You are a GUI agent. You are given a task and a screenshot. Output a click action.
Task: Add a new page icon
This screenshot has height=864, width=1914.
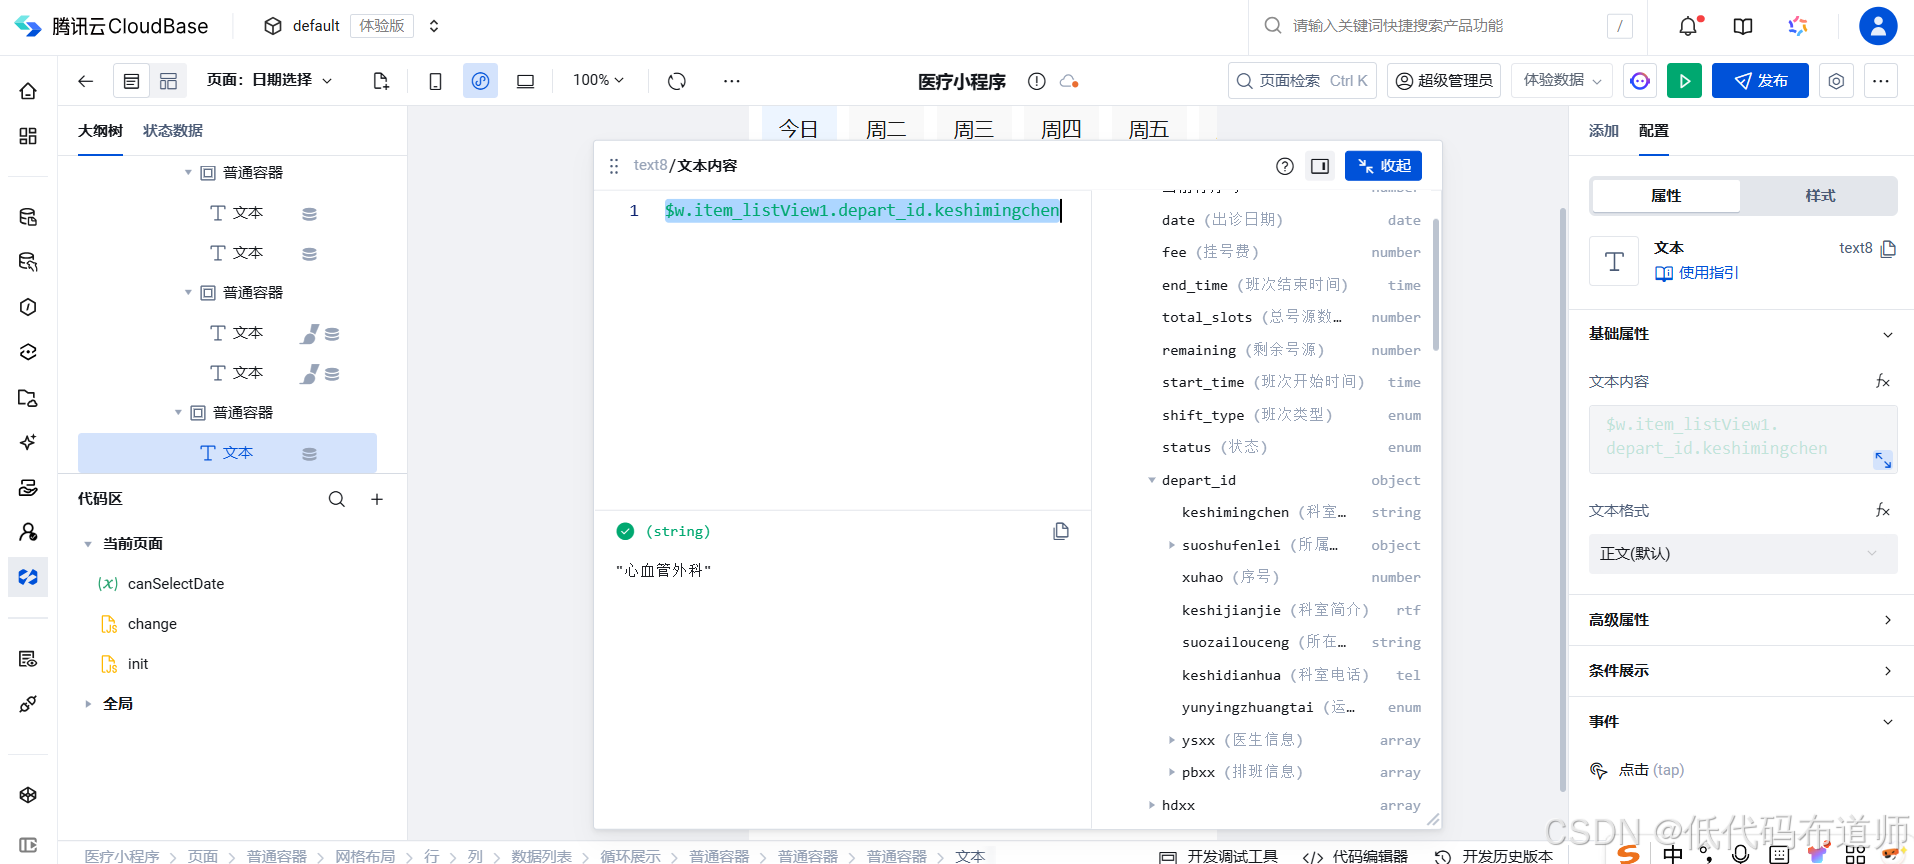(x=381, y=81)
